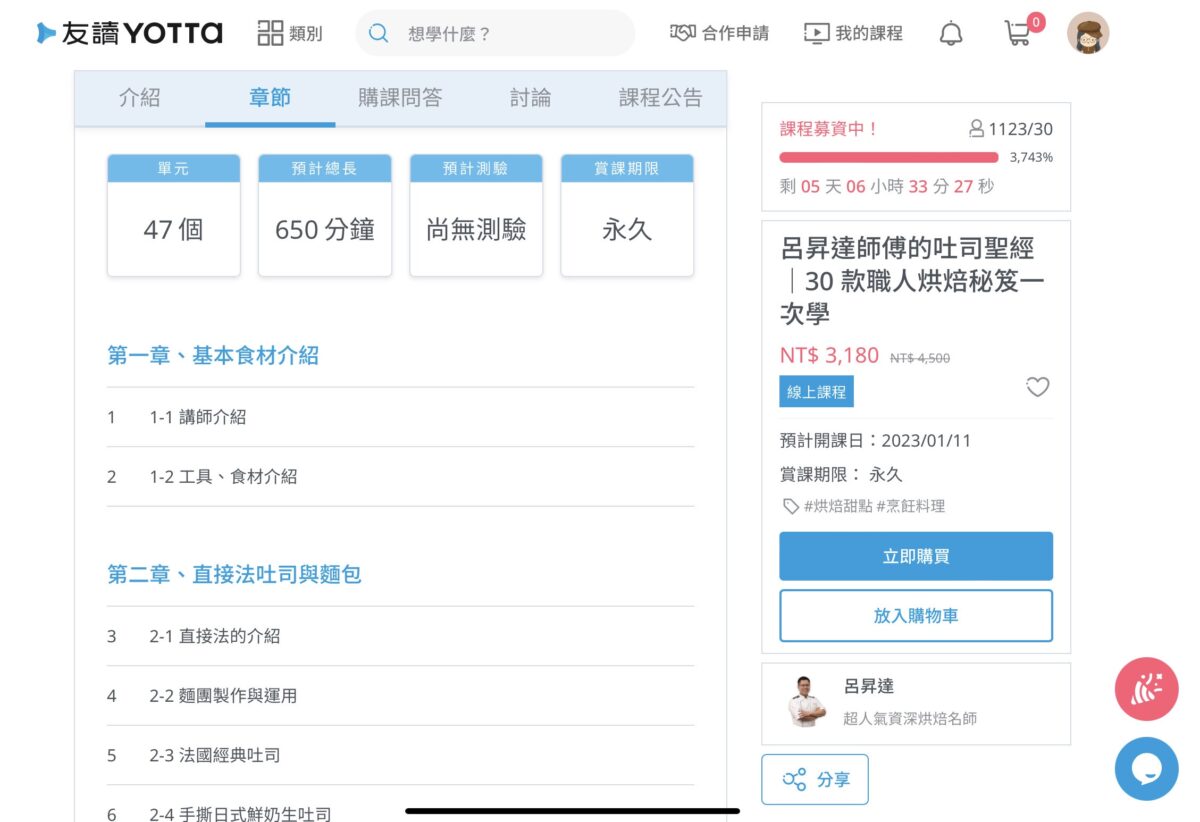Click the NT$ 3,180 price
Screen dimensions: 1200x822
829,355
